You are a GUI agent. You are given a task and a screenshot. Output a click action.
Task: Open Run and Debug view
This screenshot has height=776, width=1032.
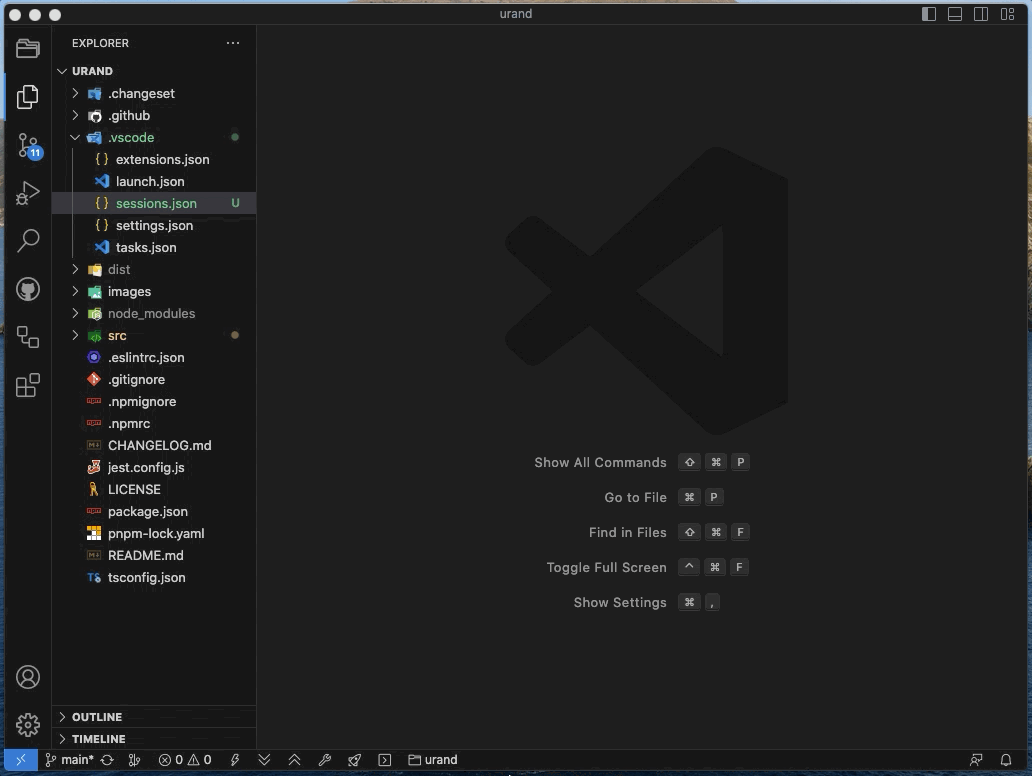tap(28, 194)
